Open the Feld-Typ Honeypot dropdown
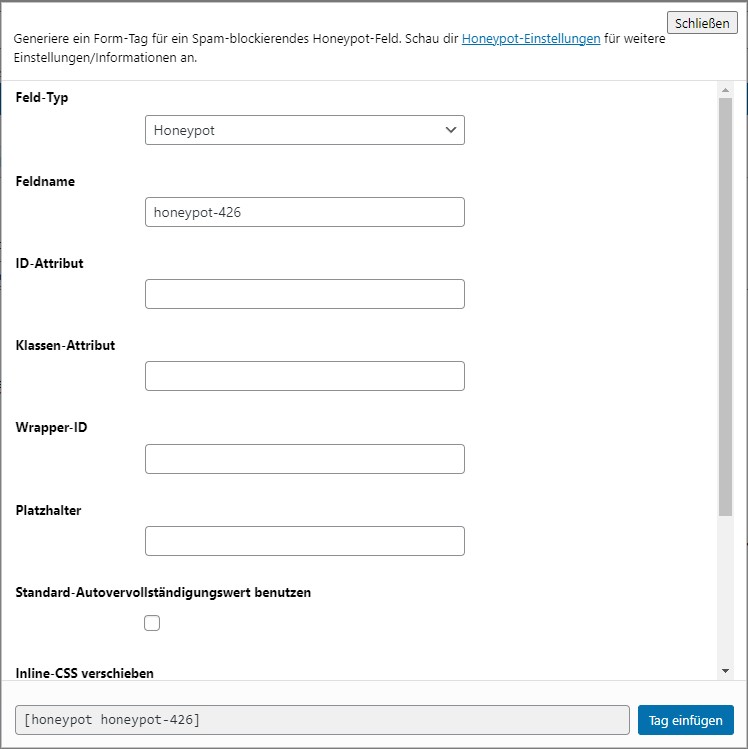The image size is (748, 749). pyautogui.click(x=304, y=130)
